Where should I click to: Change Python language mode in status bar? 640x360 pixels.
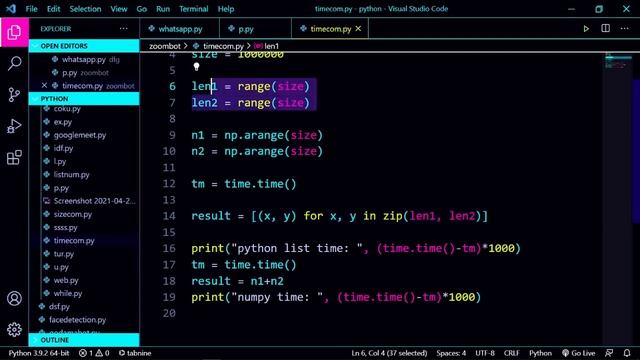(x=540, y=353)
